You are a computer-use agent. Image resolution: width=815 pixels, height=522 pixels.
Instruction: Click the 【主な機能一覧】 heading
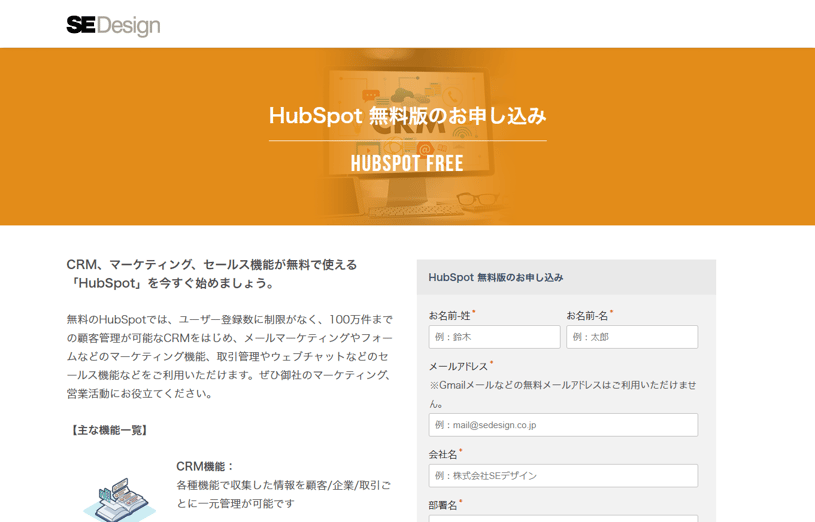109,430
